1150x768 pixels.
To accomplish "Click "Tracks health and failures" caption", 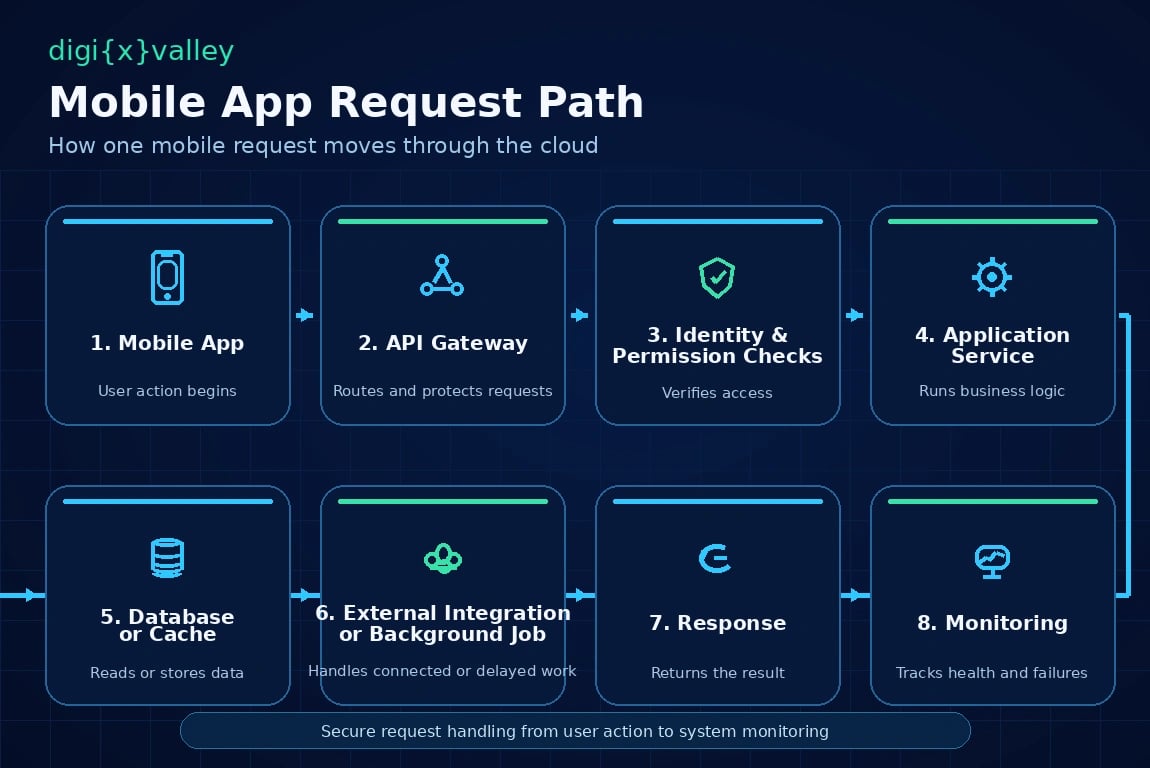I will coord(992,673).
